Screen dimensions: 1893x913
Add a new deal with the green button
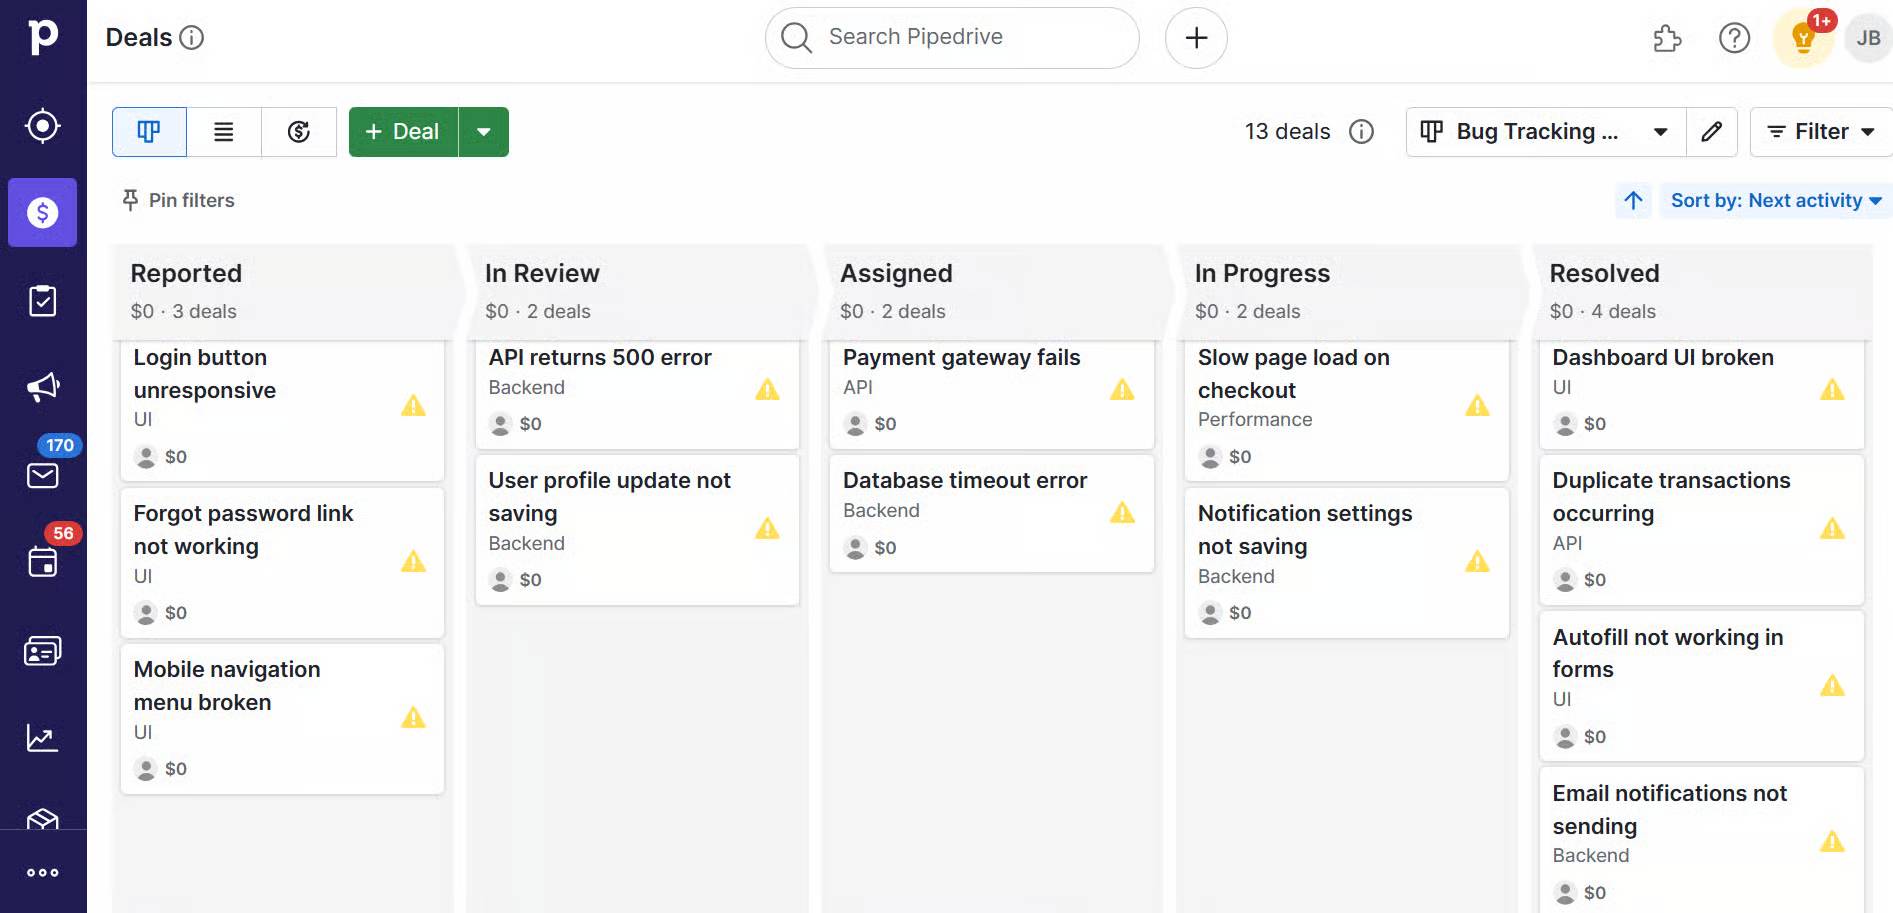point(402,131)
